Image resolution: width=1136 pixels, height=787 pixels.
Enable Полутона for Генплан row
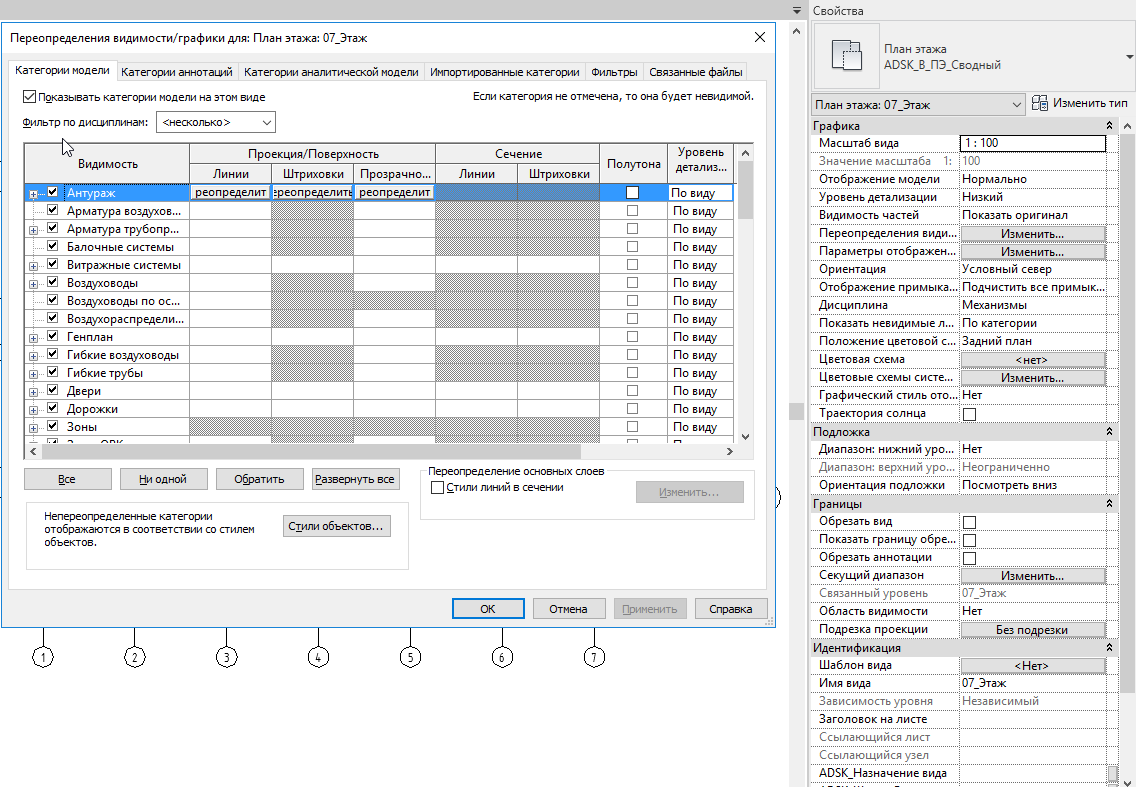click(632, 336)
